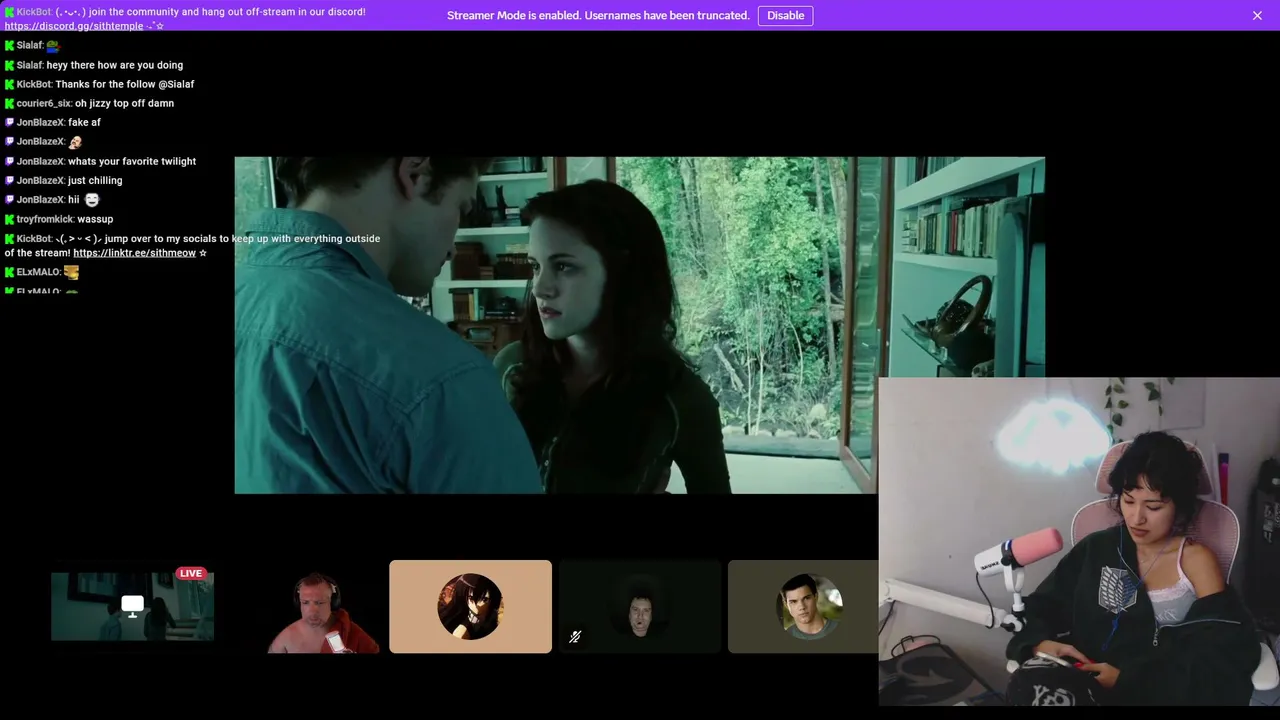The height and width of the screenshot is (720, 1280).
Task: Click the Twitch icon beside "hii" message
Action: 10,200
